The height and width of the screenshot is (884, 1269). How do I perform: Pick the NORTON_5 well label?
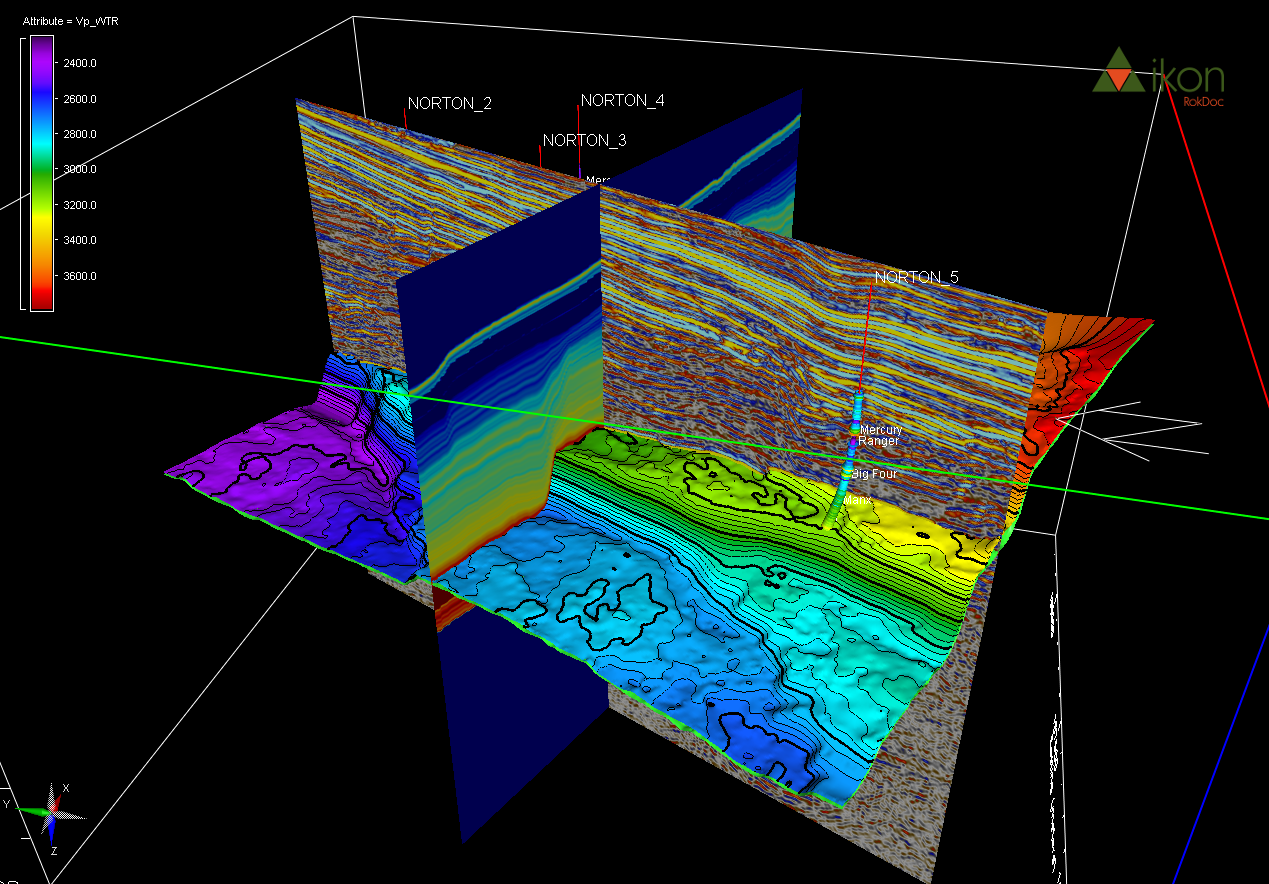point(915,278)
